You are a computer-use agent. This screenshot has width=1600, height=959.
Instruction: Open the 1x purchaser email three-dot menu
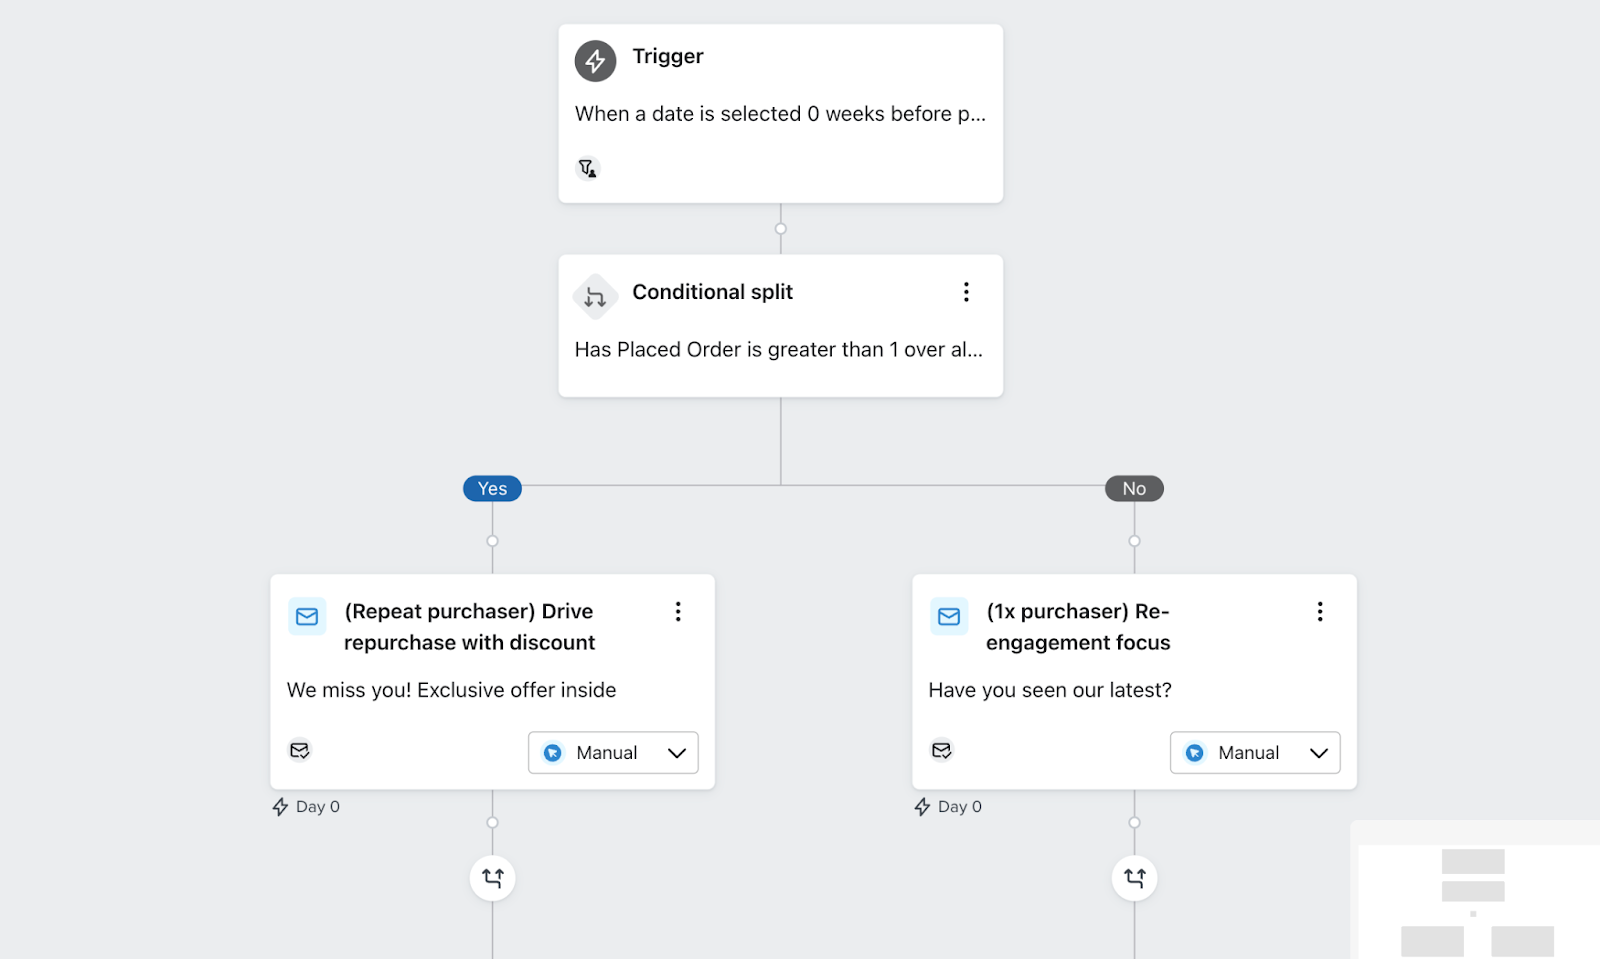point(1320,611)
